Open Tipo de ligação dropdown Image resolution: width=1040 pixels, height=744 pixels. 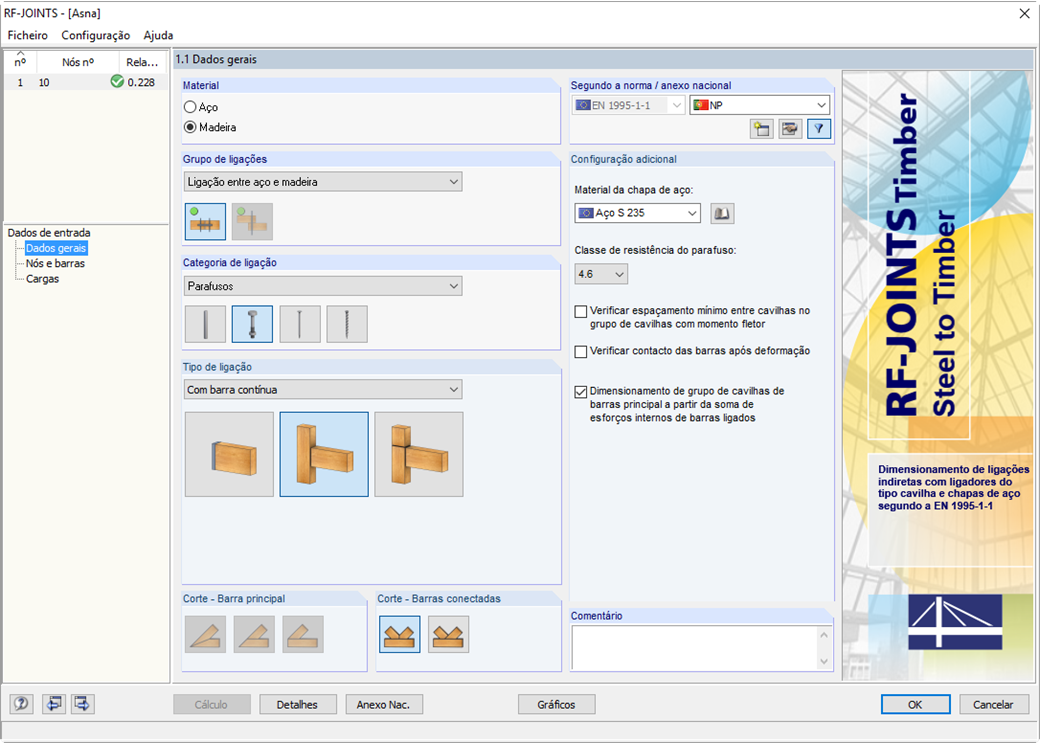pos(323,390)
